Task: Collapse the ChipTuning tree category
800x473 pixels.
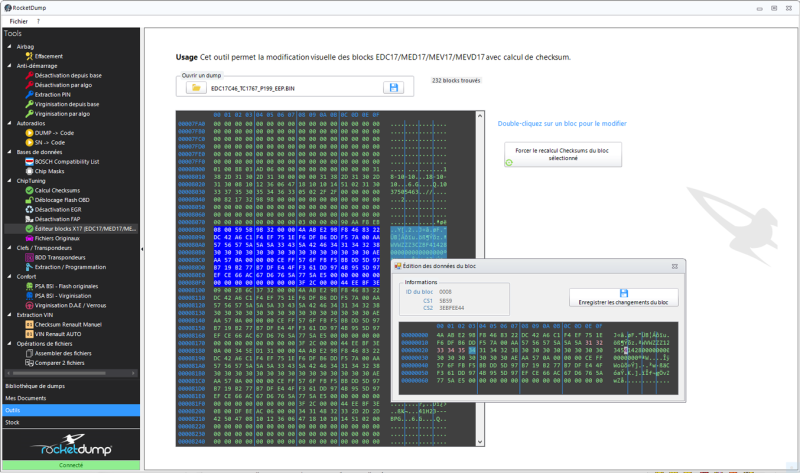Action: (x=10, y=180)
